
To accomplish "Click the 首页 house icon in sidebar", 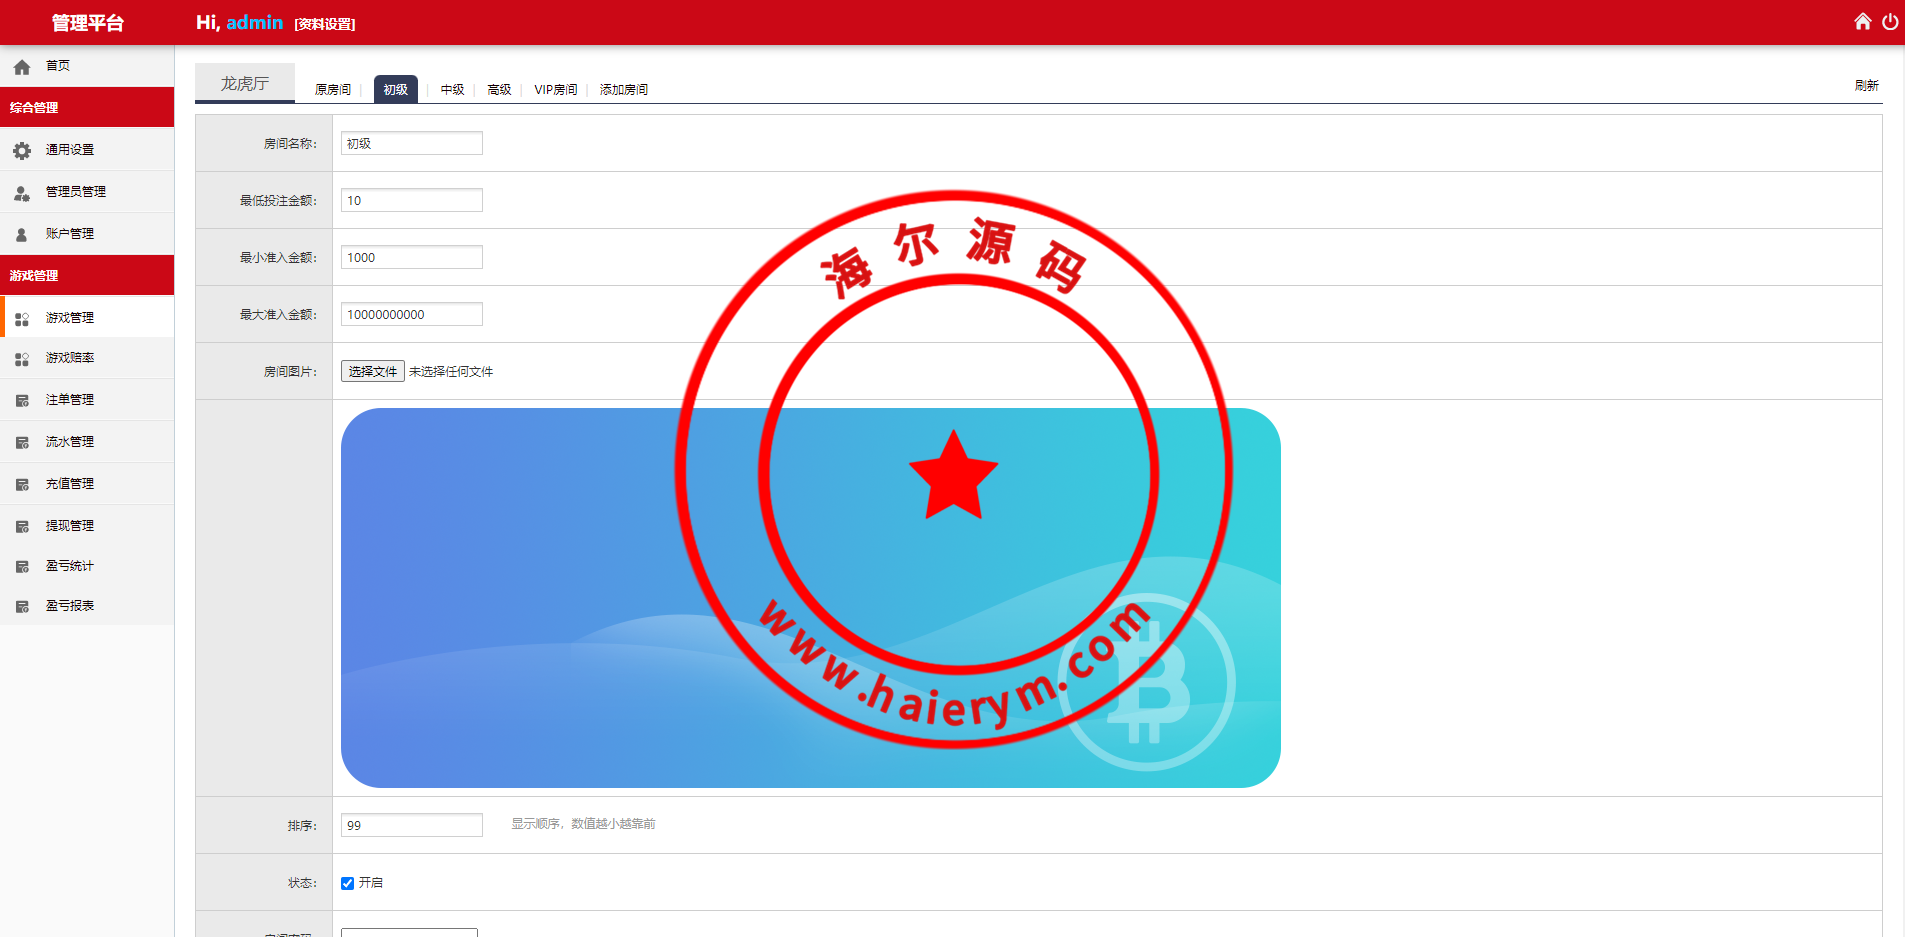I will (x=22, y=67).
